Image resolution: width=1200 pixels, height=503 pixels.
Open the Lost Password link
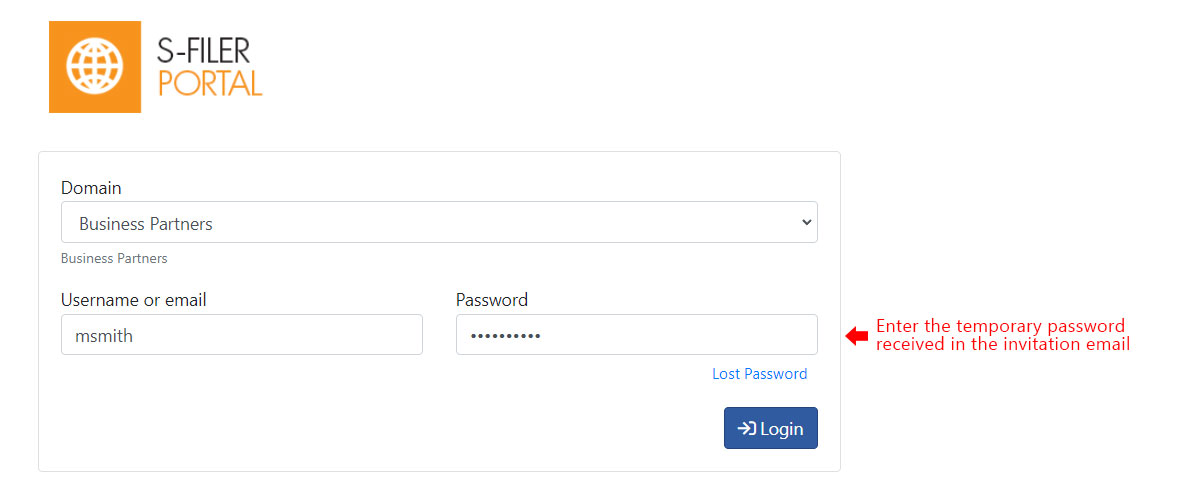tap(760, 374)
